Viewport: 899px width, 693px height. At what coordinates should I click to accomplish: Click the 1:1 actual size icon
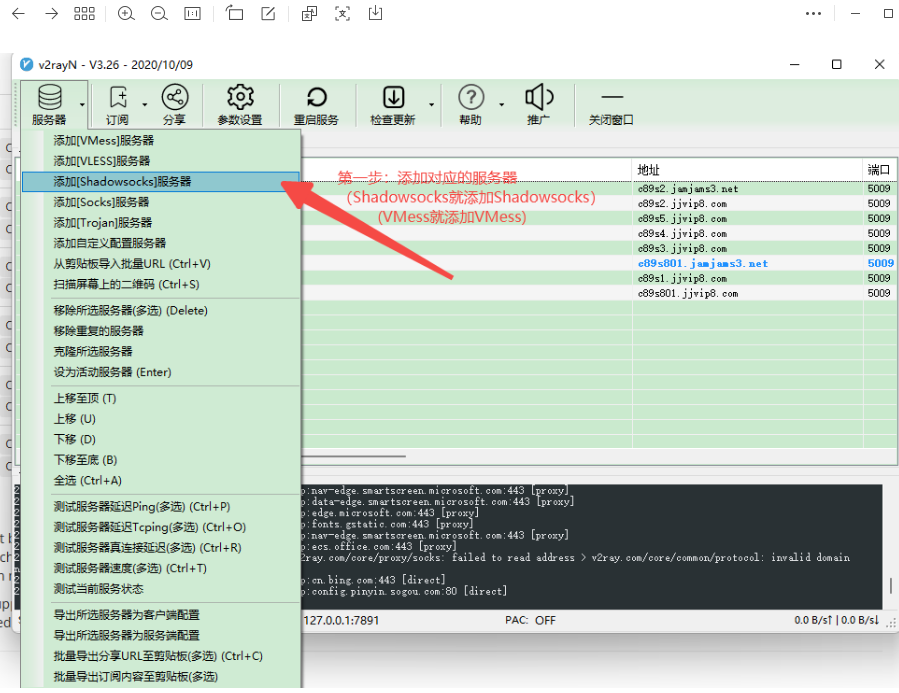tap(193, 14)
